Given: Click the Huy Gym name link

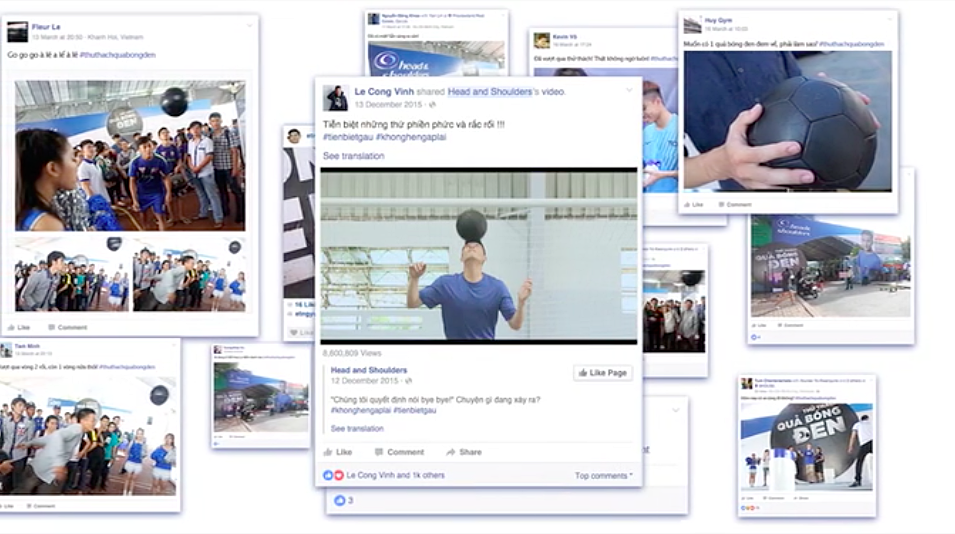Looking at the screenshot, I should 718,20.
